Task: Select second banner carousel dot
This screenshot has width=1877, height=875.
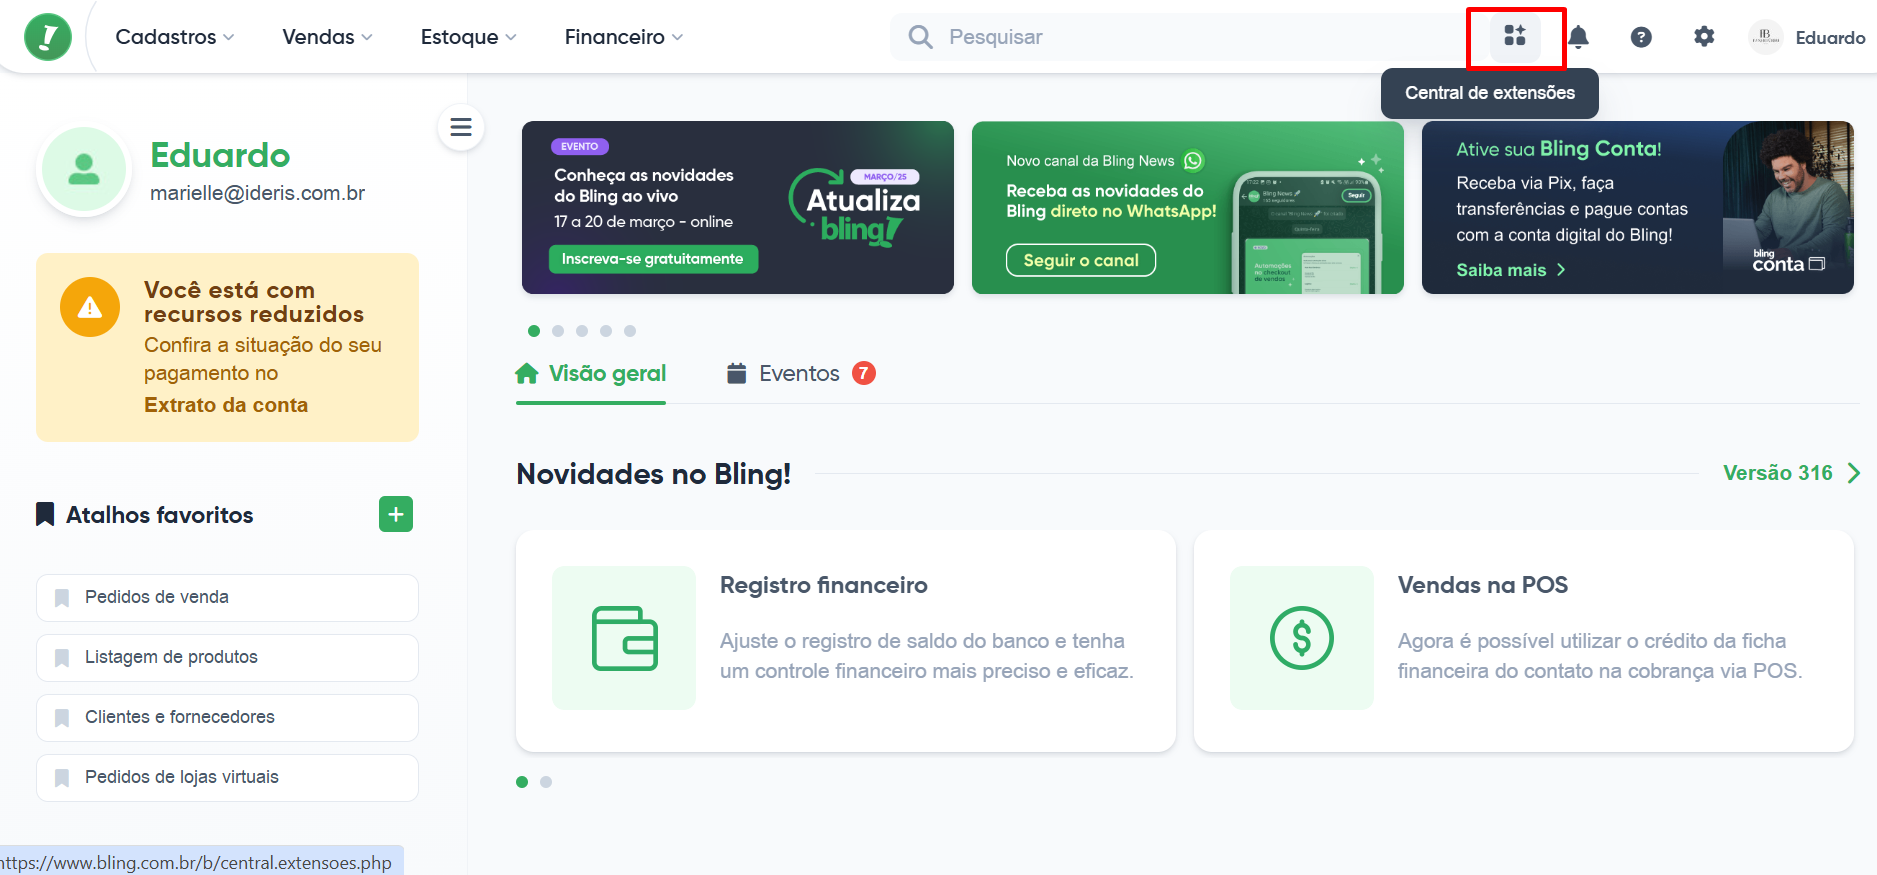Action: (558, 331)
